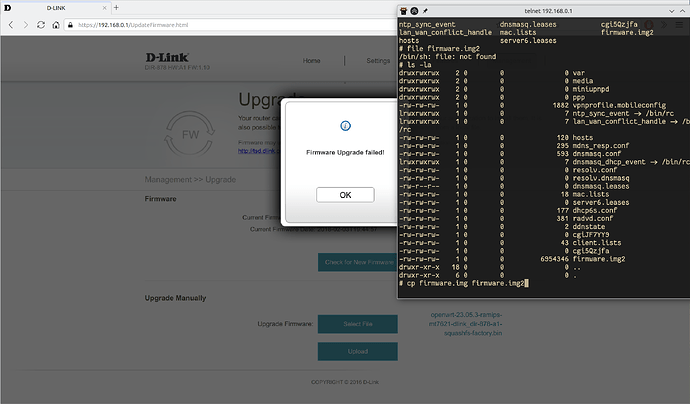Screen dimensions: 690x404
Task: Click the "Firmware Upgrade failed!" message
Action: (345, 152)
